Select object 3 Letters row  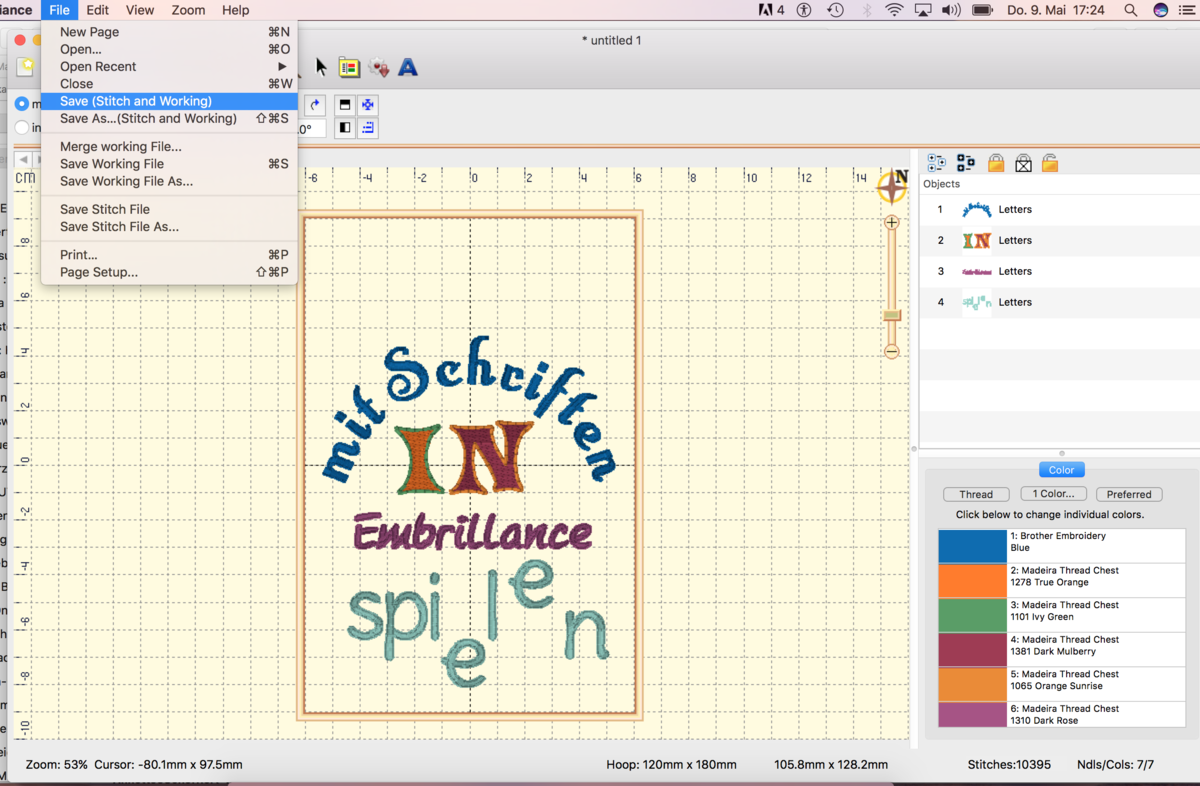pos(1060,272)
